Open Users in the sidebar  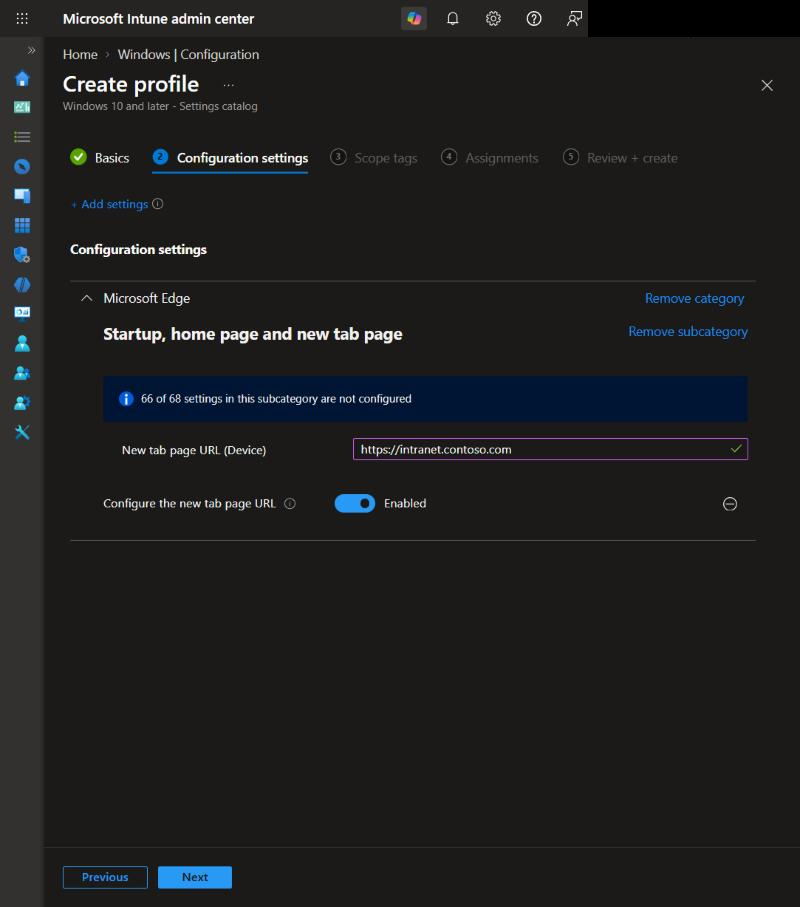[22, 344]
